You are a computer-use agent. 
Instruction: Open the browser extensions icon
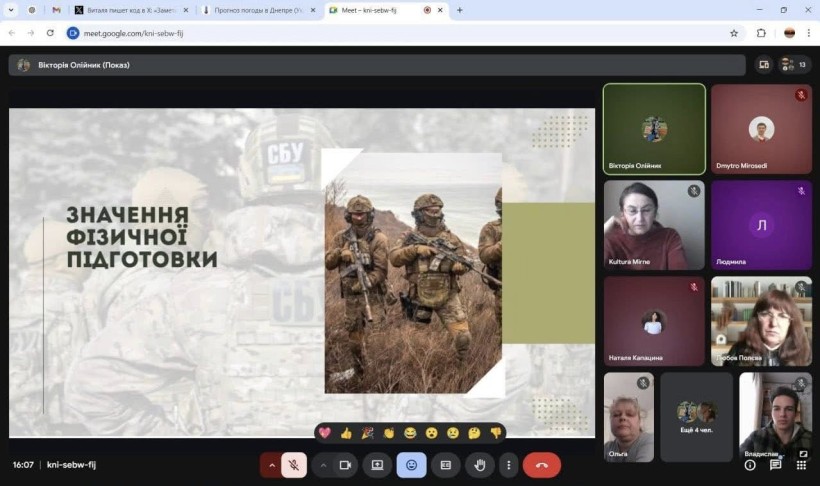761,33
